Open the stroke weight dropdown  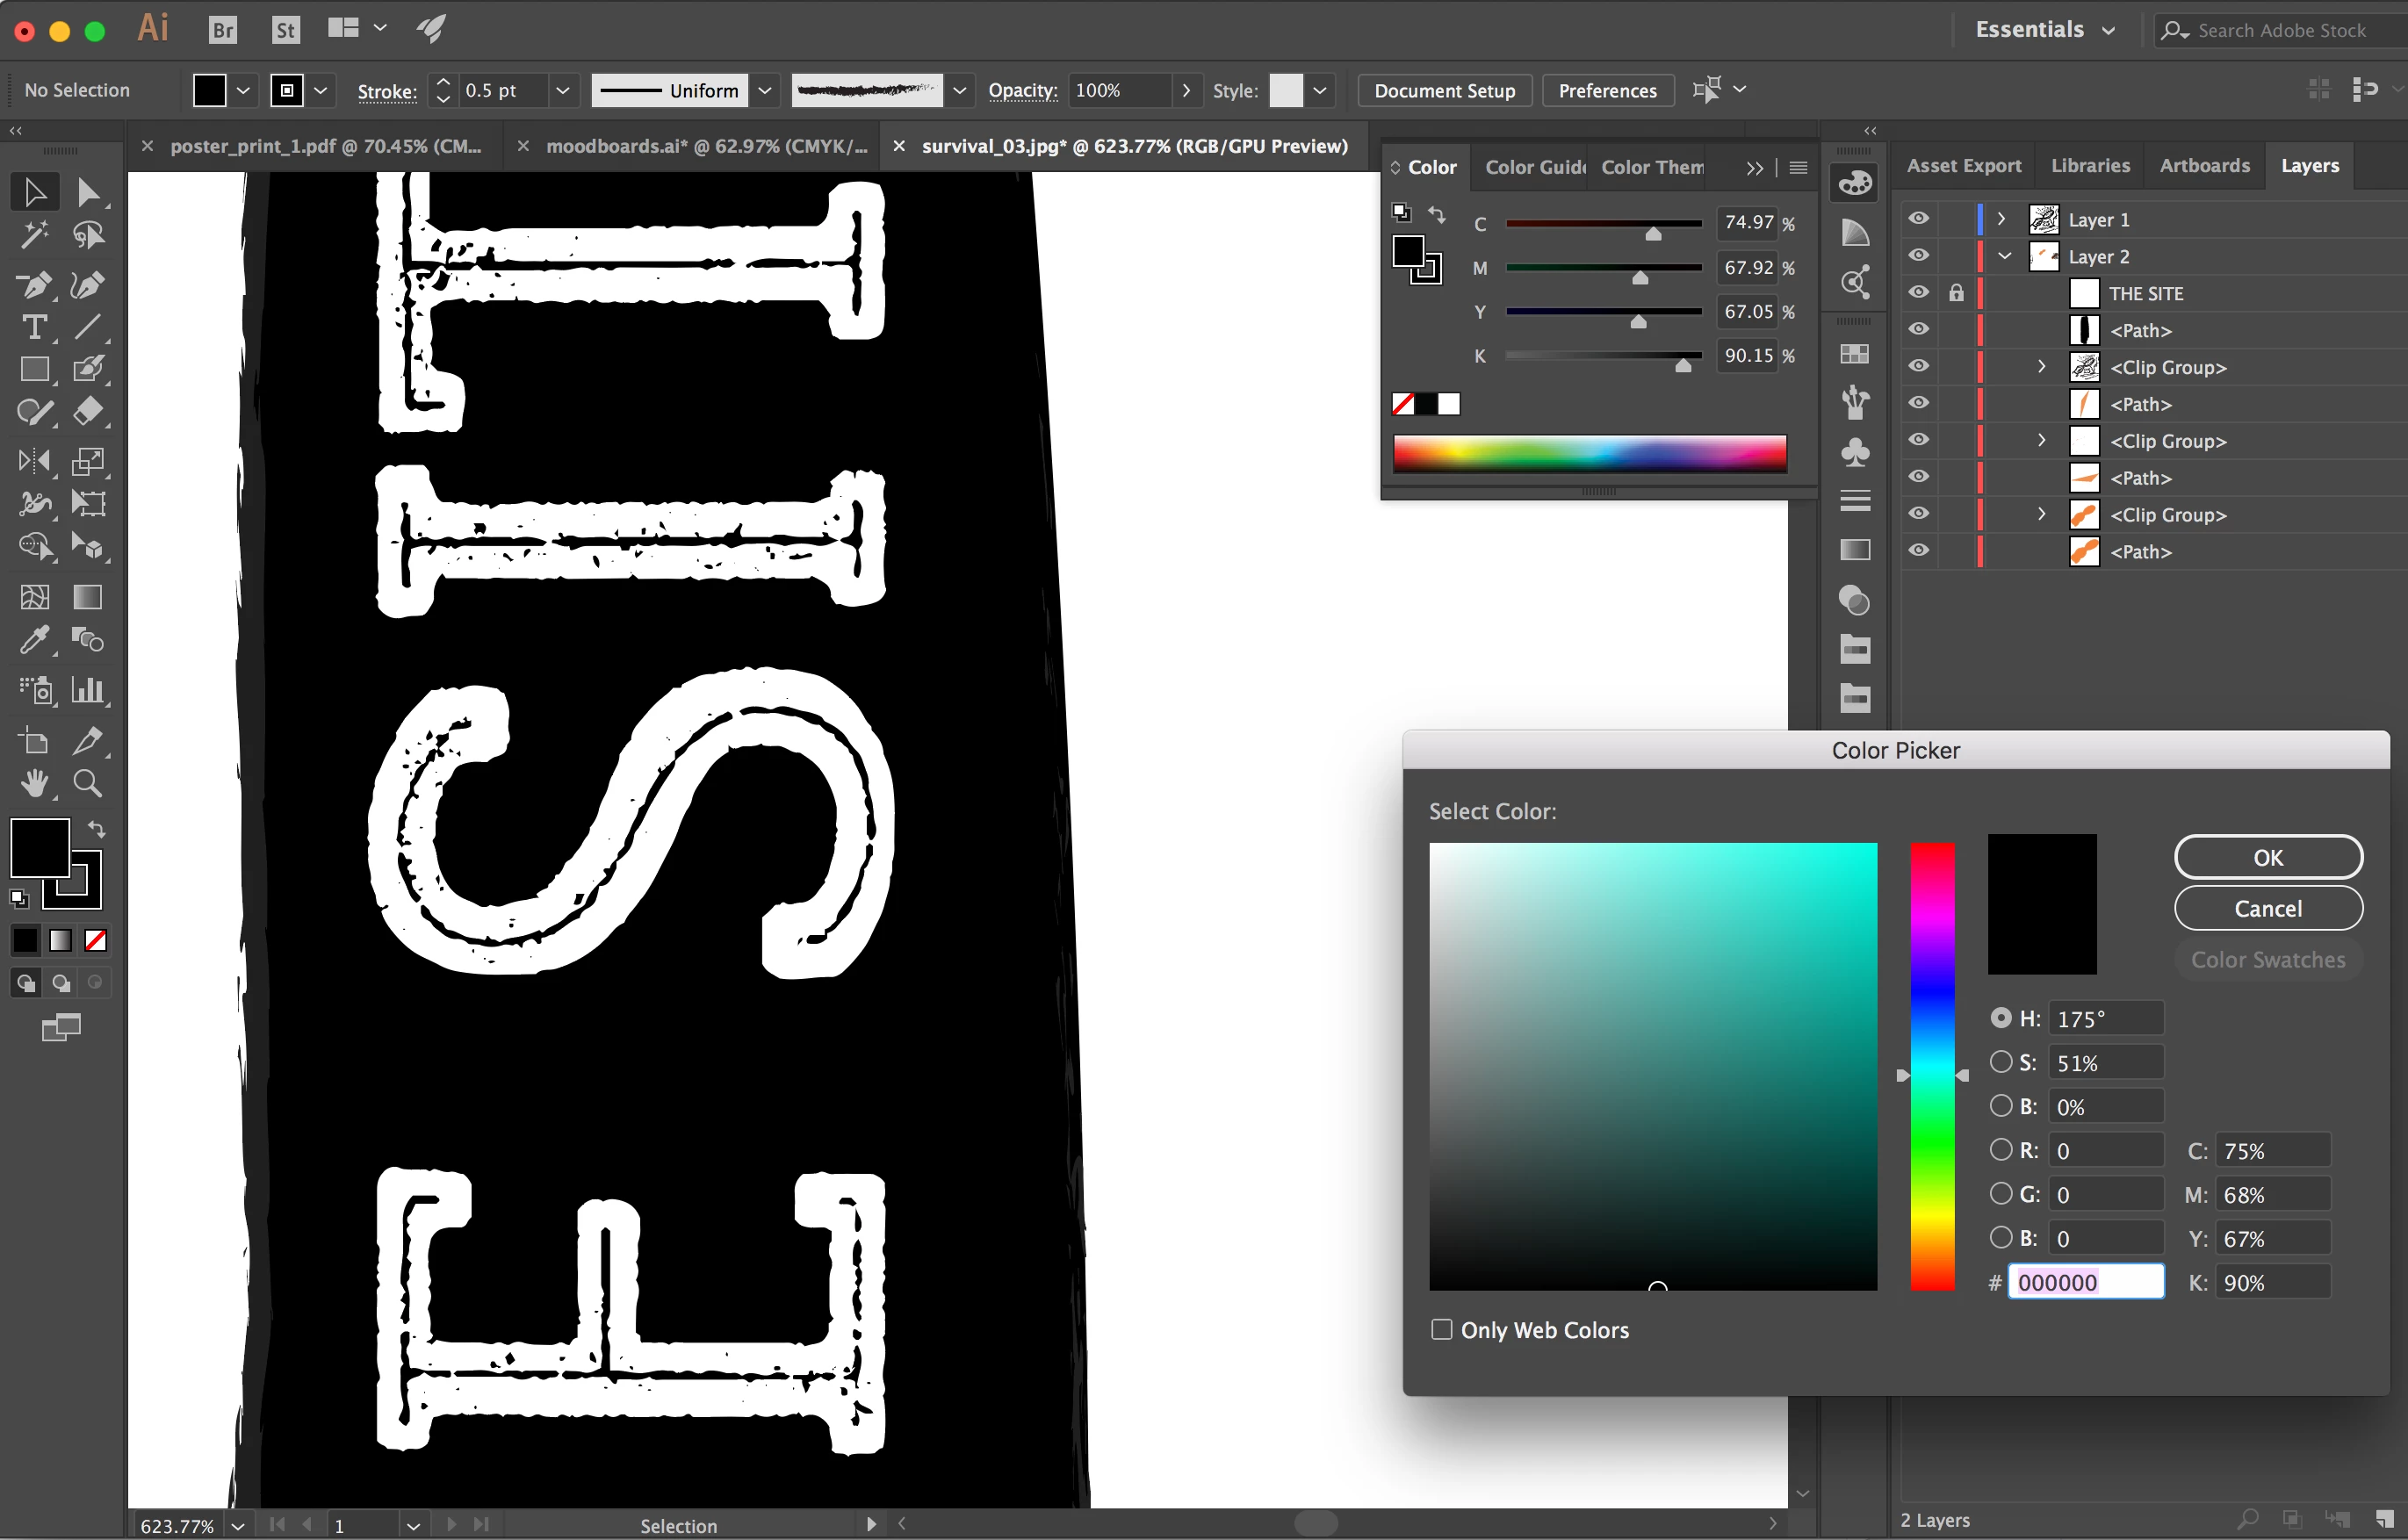563,91
